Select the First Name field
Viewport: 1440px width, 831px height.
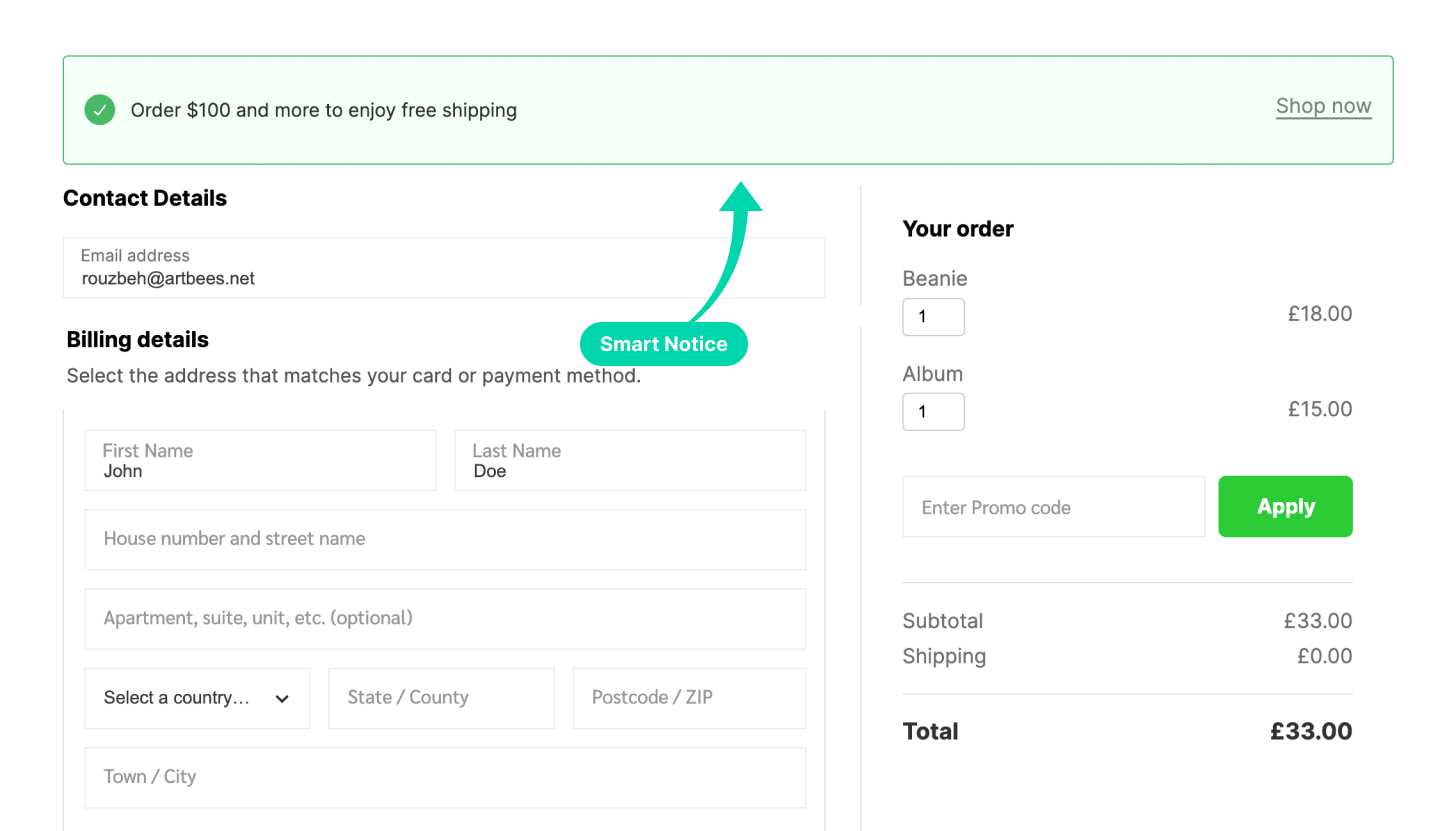261,461
